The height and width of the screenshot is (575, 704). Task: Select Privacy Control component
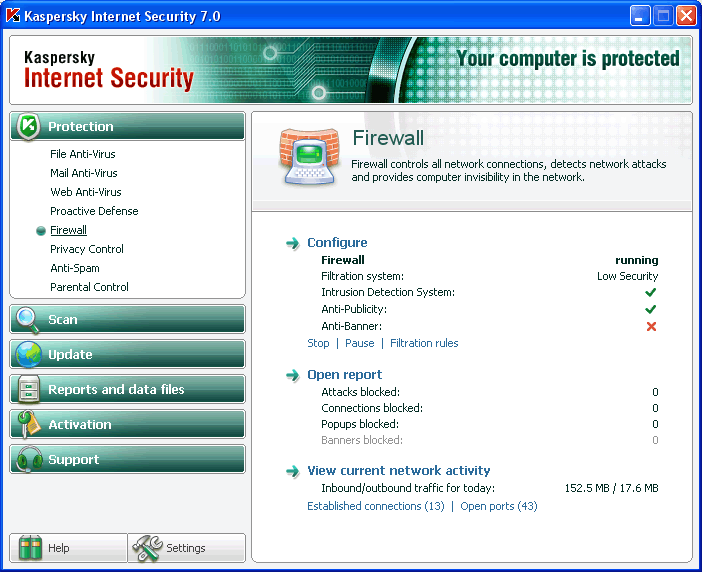click(87, 249)
